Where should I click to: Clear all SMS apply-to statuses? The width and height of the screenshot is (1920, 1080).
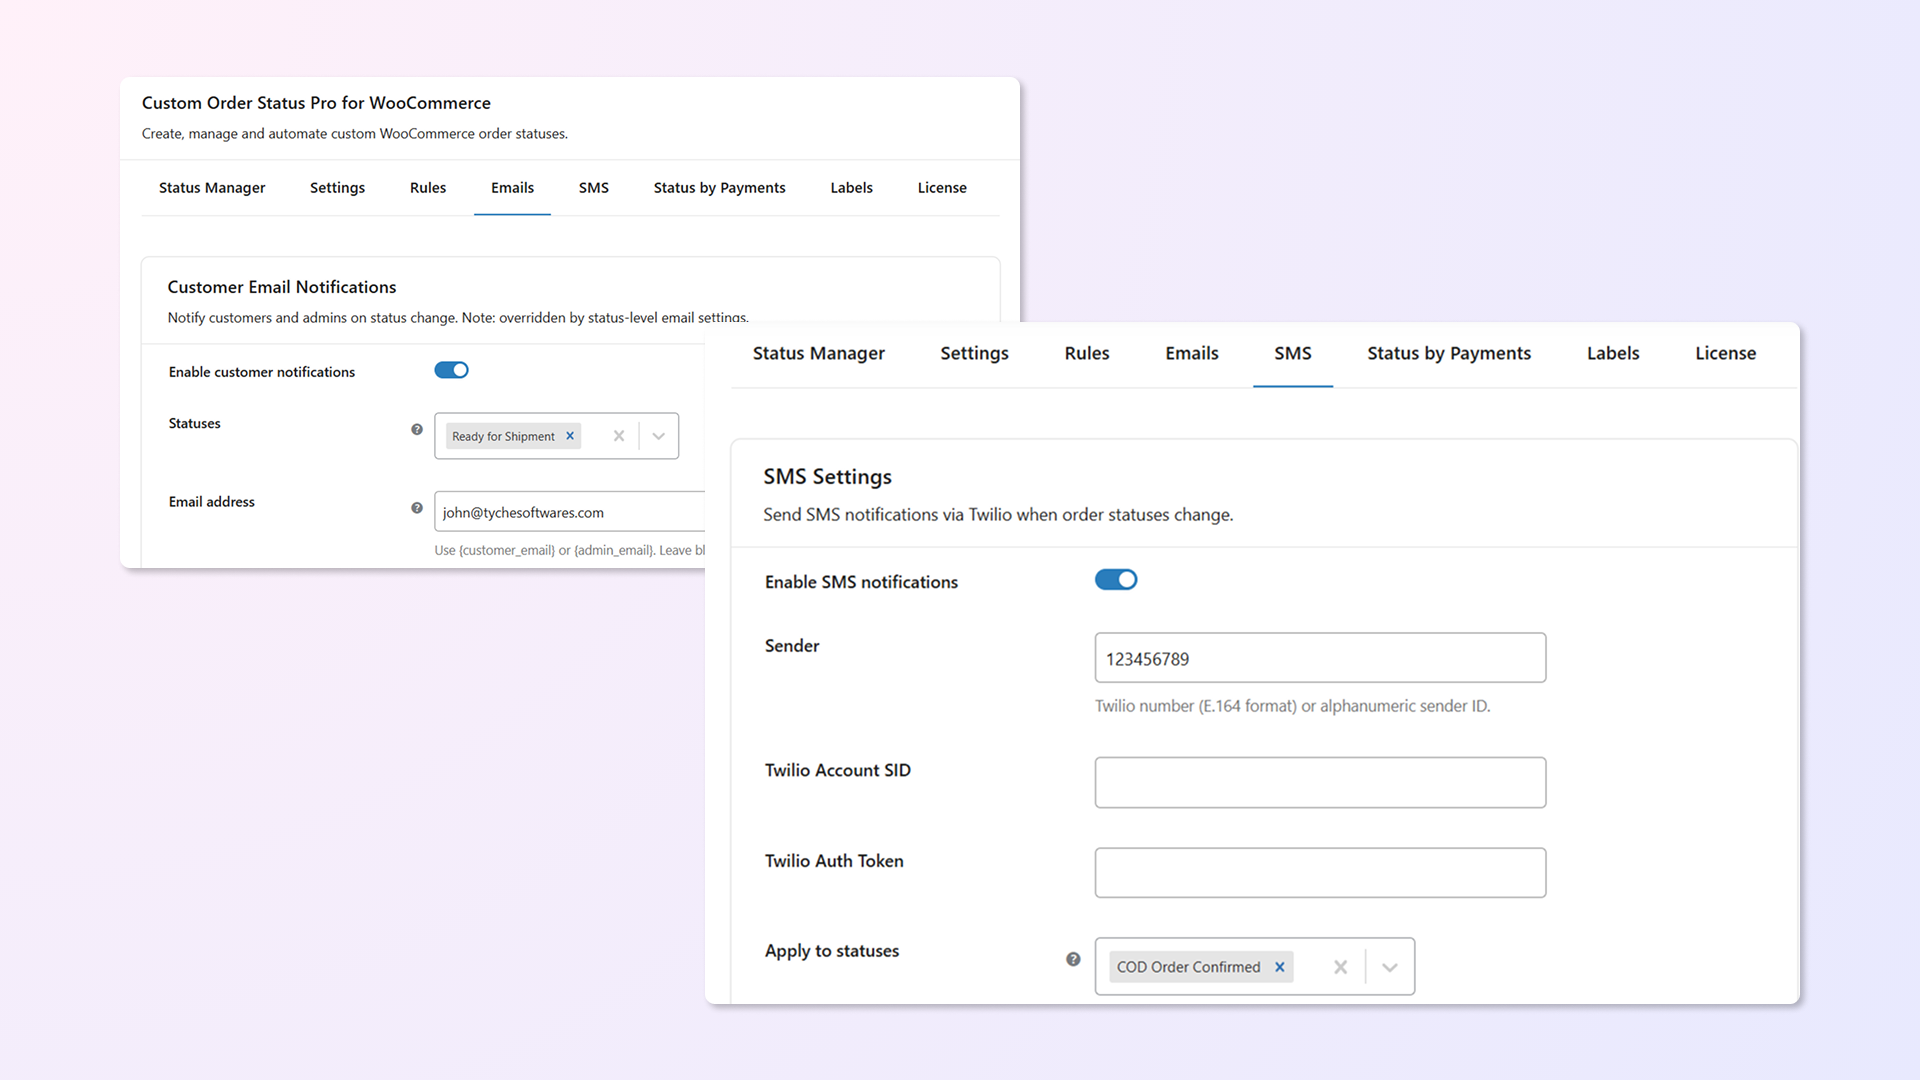(x=1340, y=967)
